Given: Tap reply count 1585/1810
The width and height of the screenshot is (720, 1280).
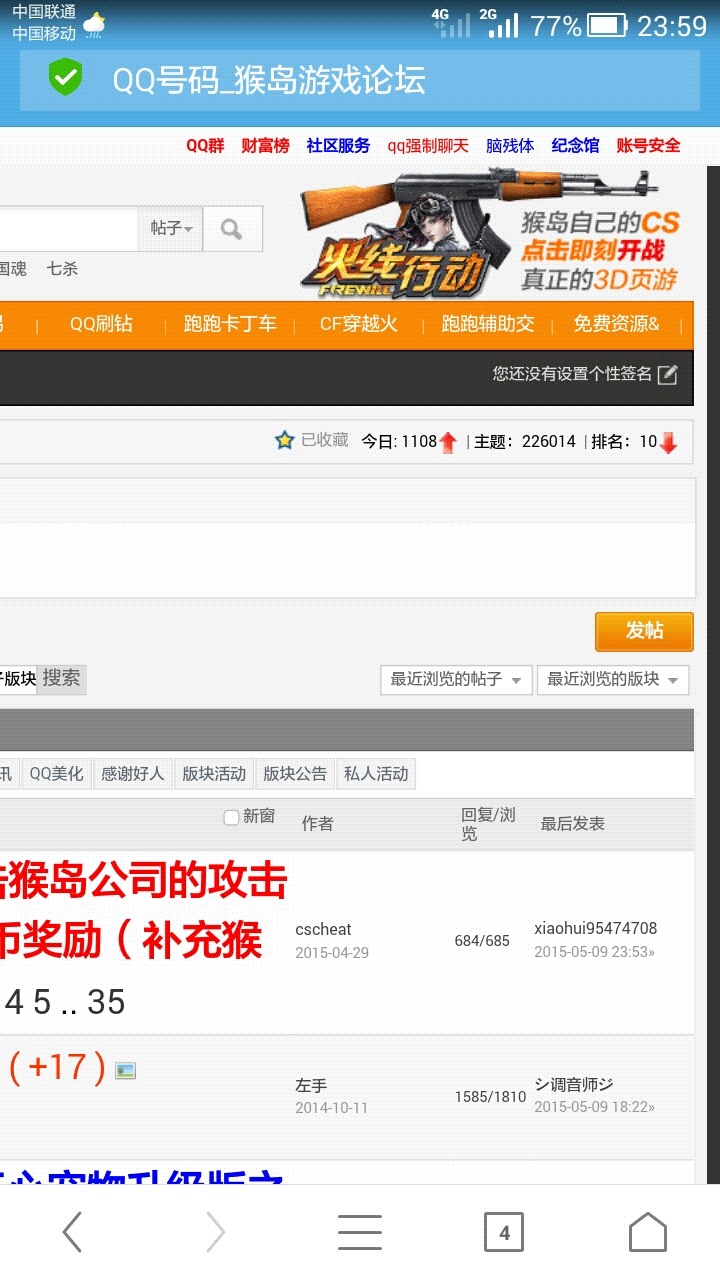Looking at the screenshot, I should pos(490,1097).
